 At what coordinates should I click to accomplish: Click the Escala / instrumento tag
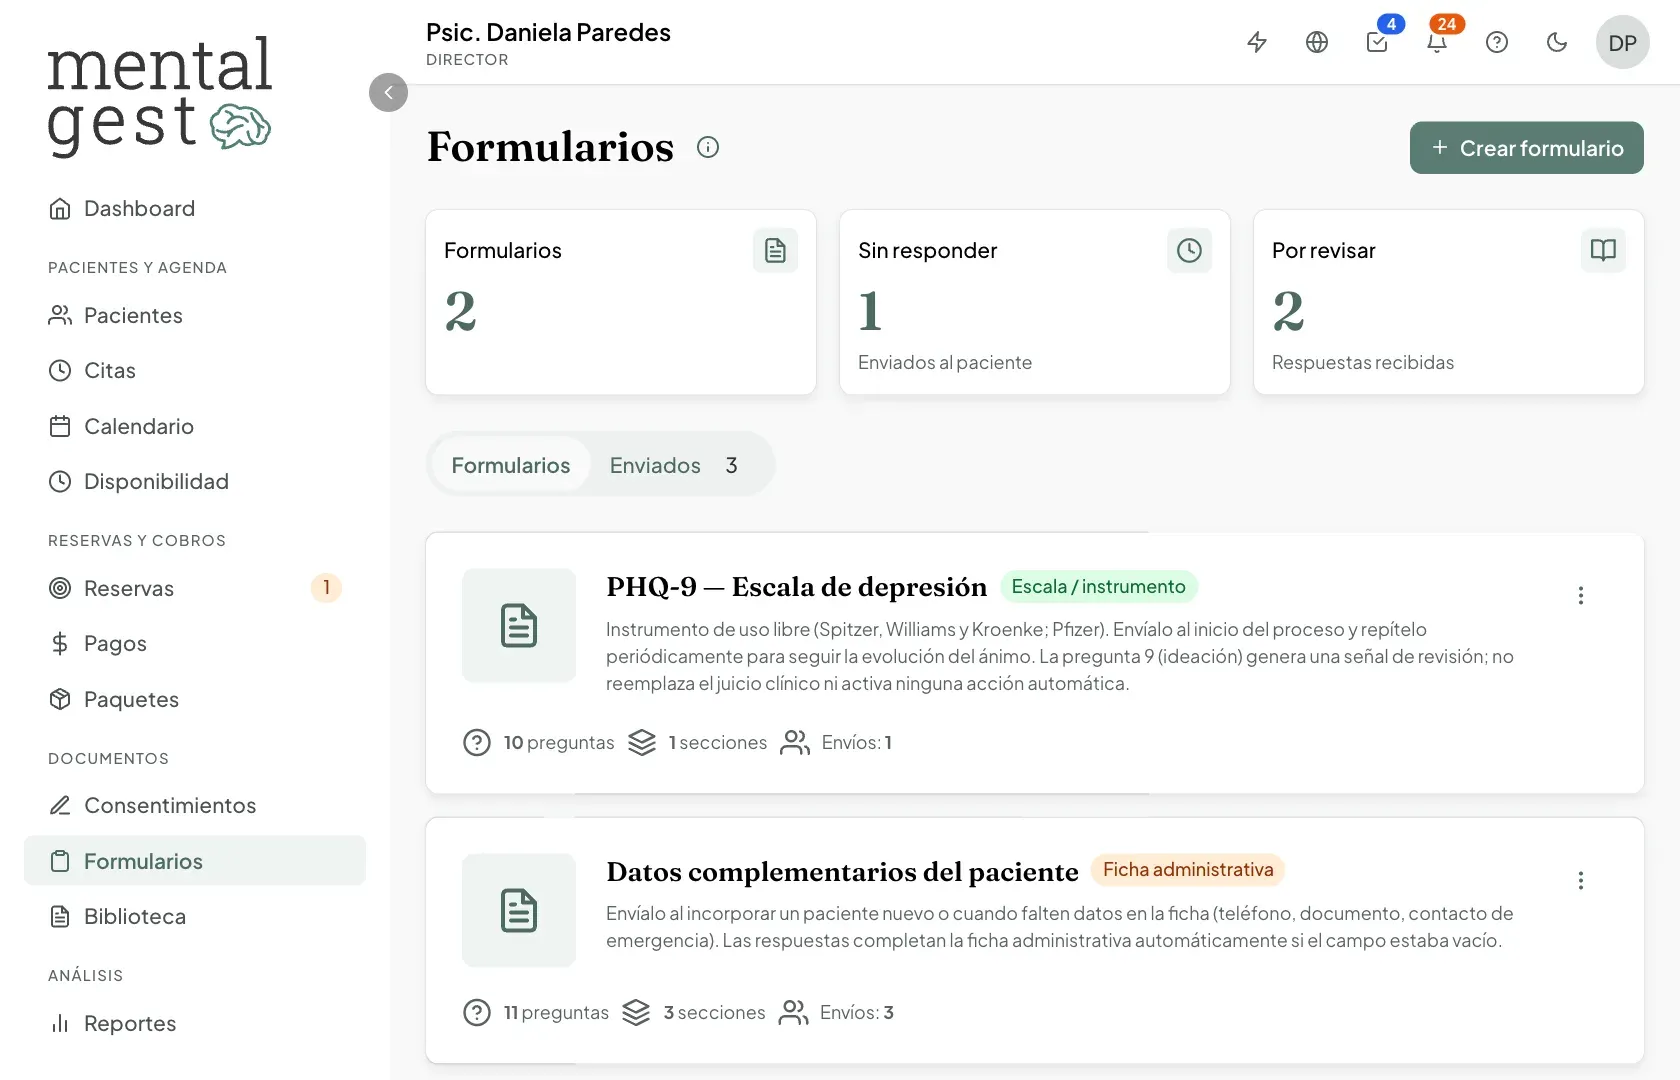[x=1098, y=587]
